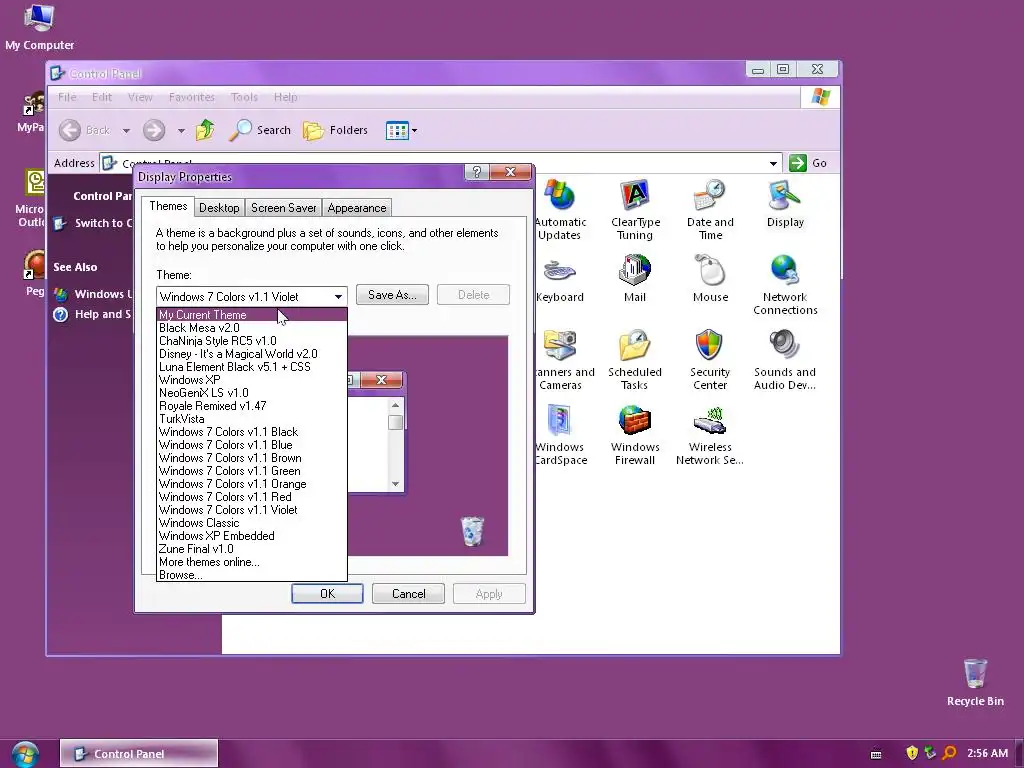Open the Forward history dropdown arrow
Viewport: 1024px width, 768px height.
pos(181,131)
